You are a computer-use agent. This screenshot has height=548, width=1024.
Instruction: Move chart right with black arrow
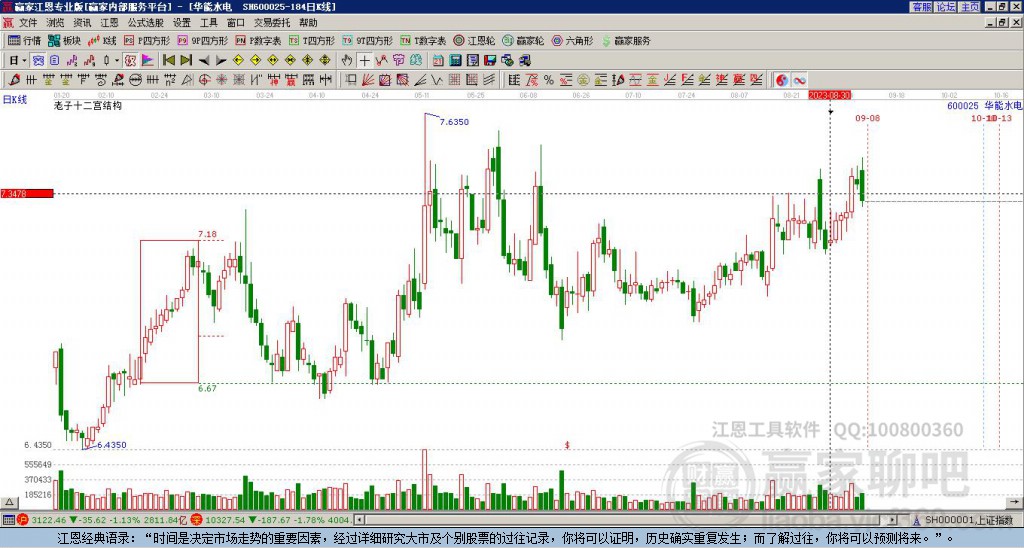pos(221,61)
